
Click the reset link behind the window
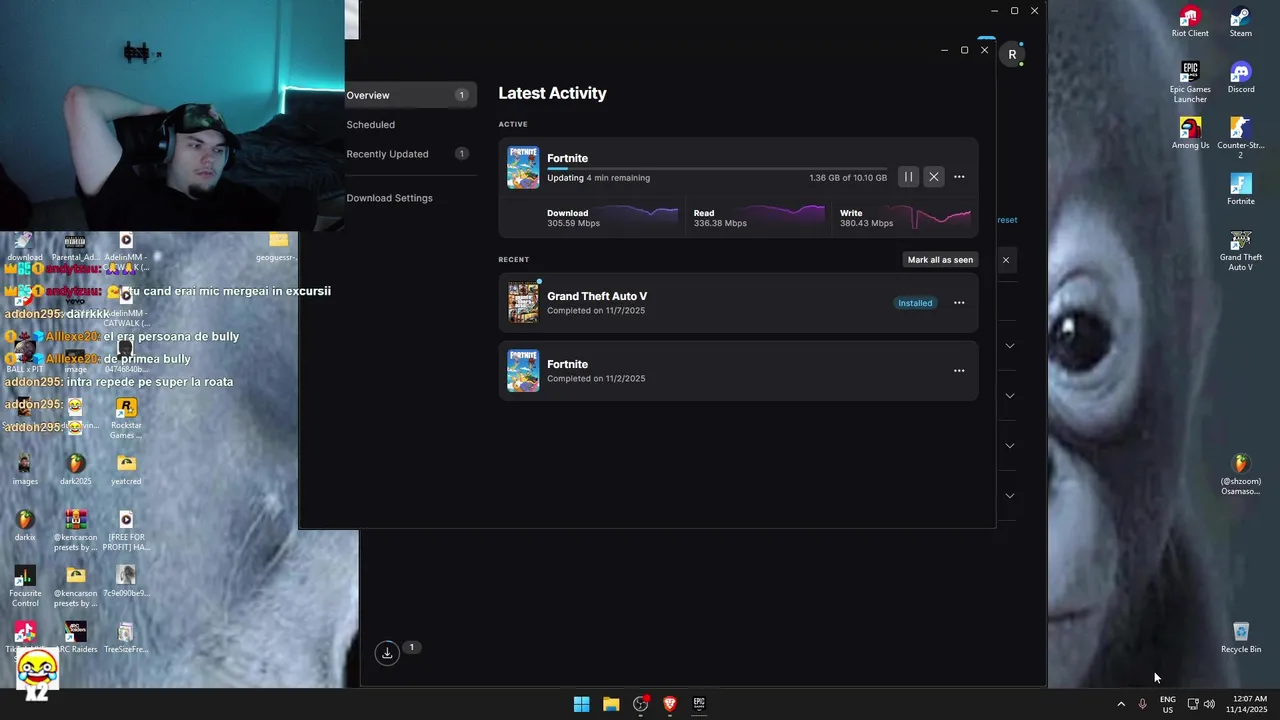(1007, 220)
